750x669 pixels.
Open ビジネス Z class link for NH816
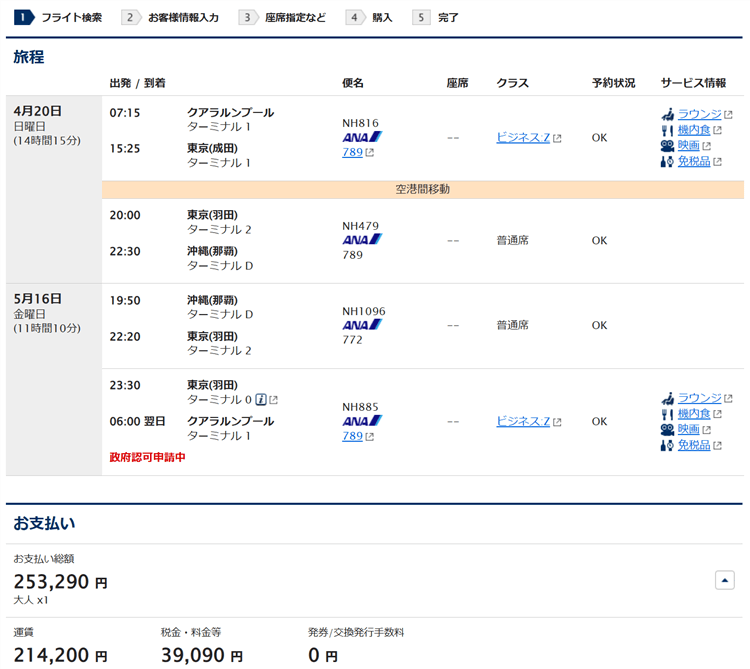tap(523, 138)
